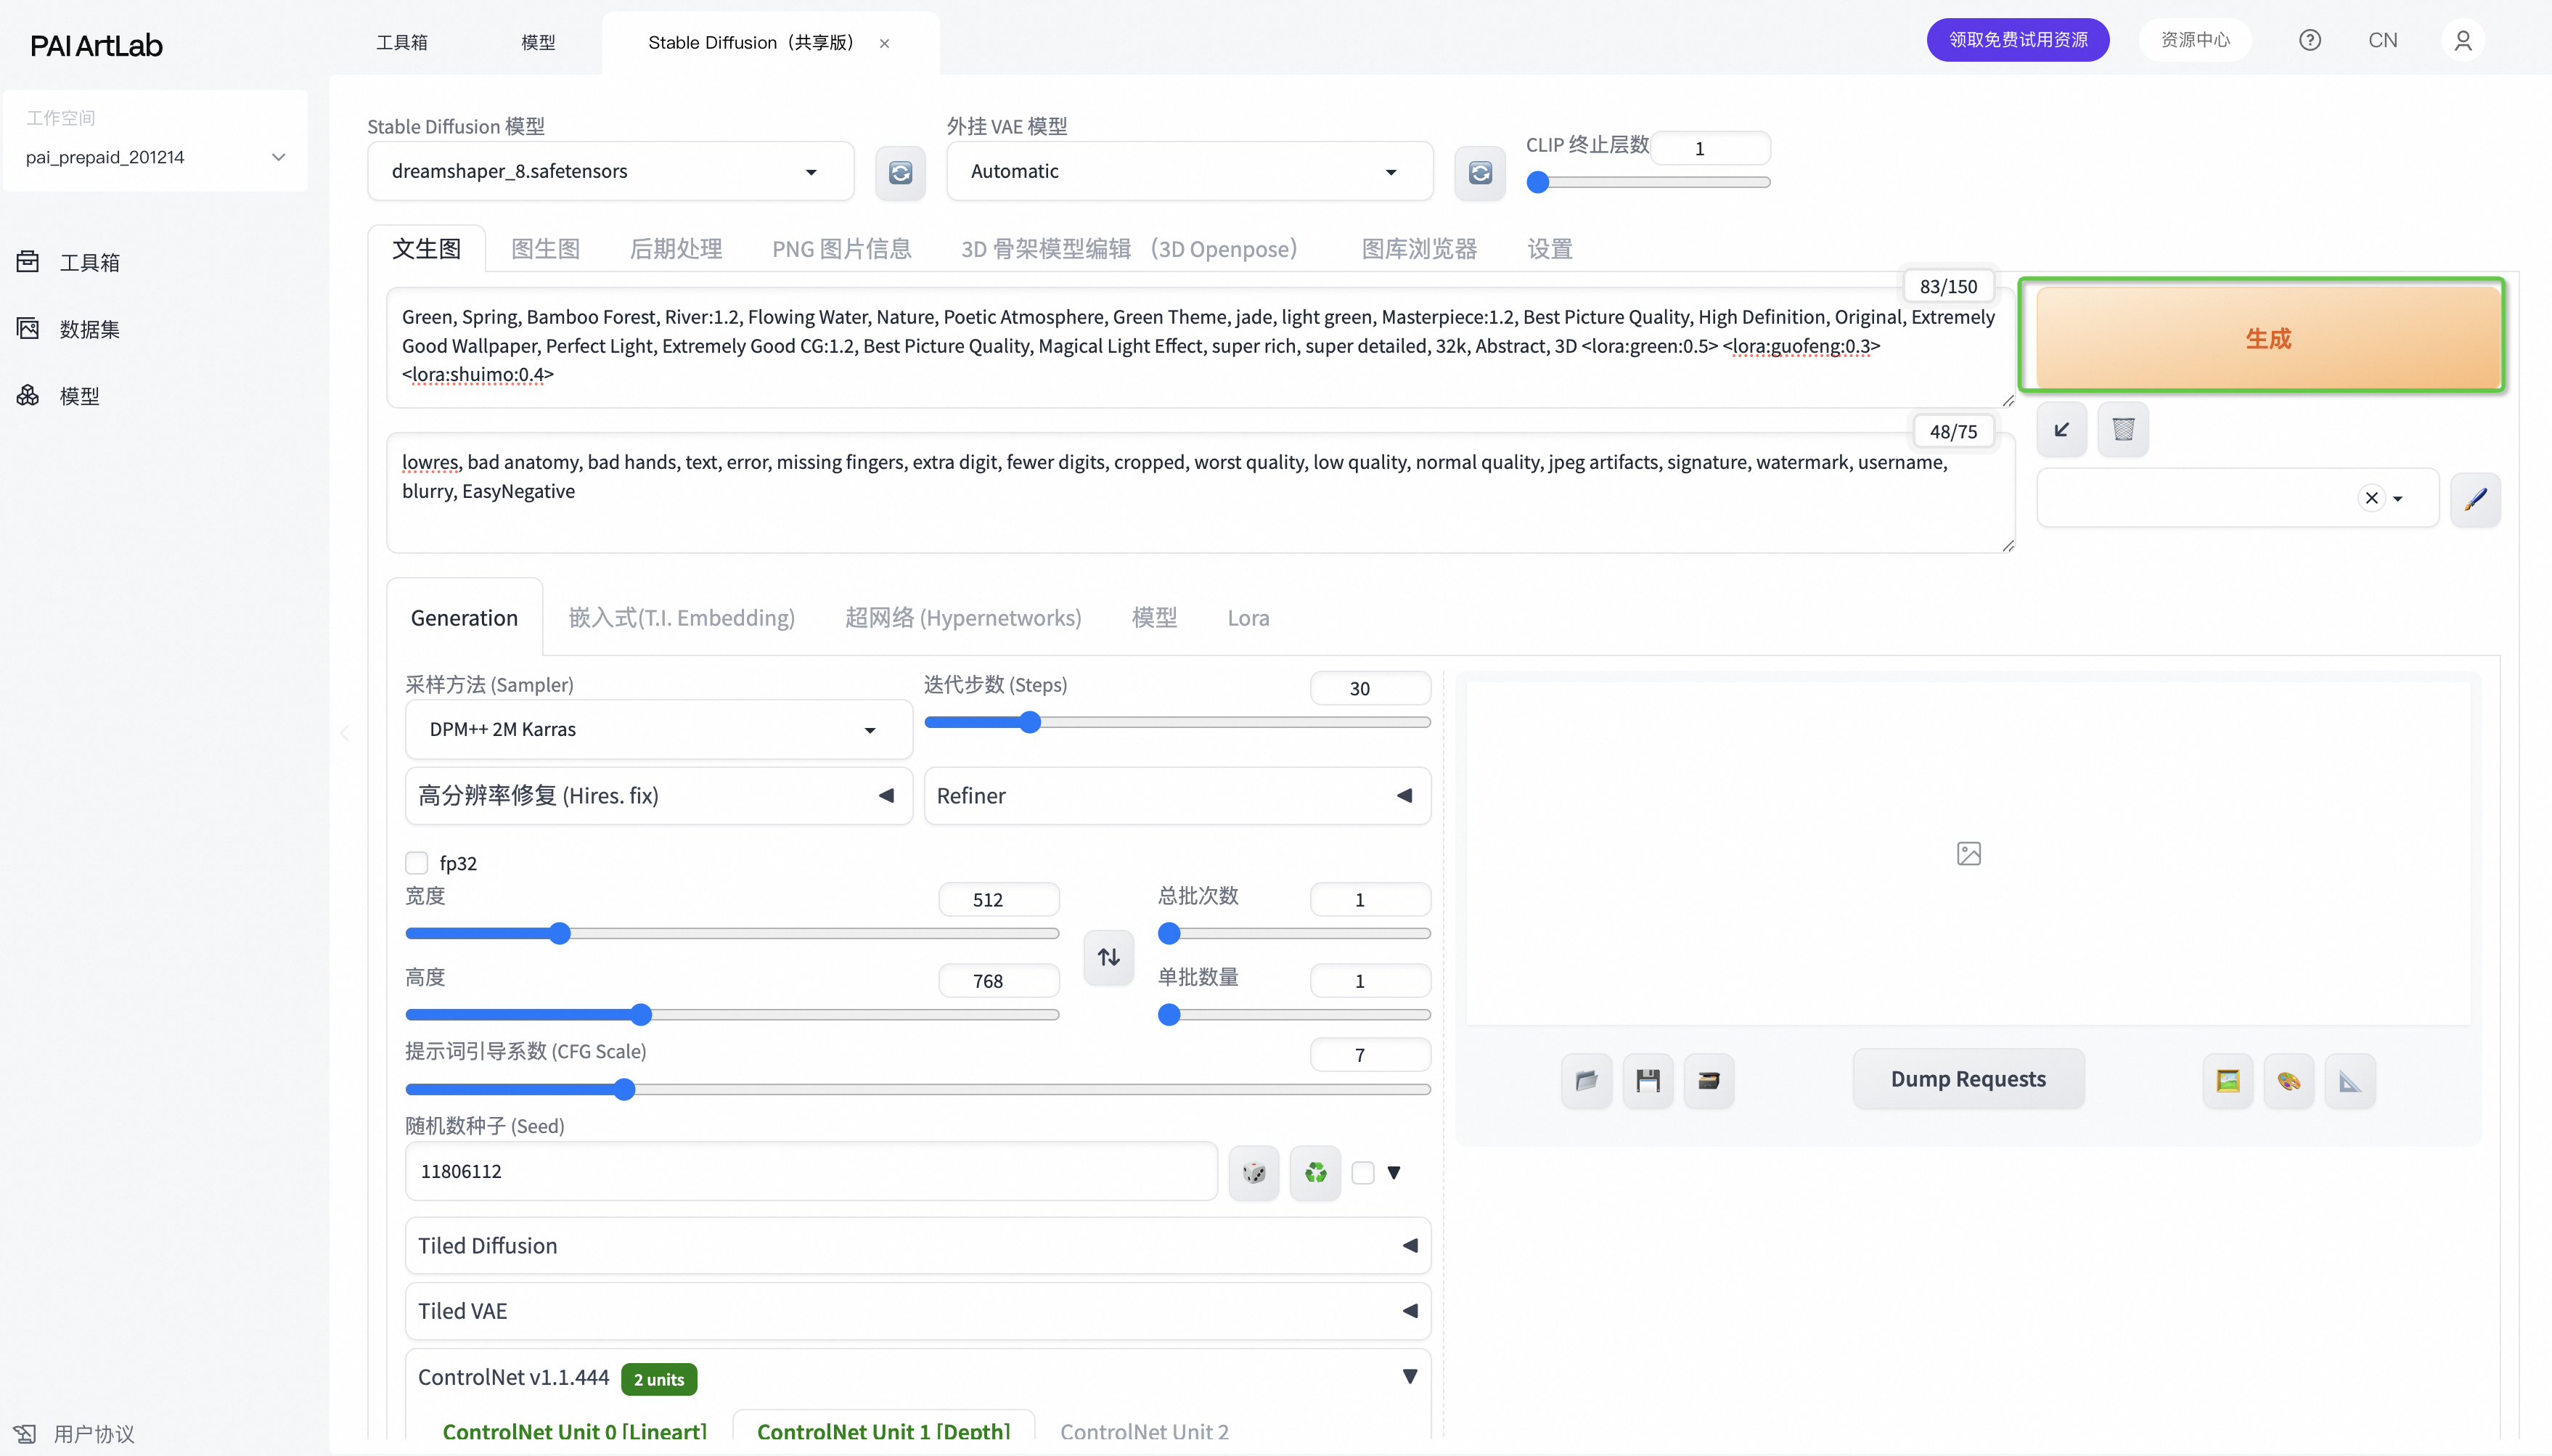Enable the fp32 checkbox

click(417, 863)
